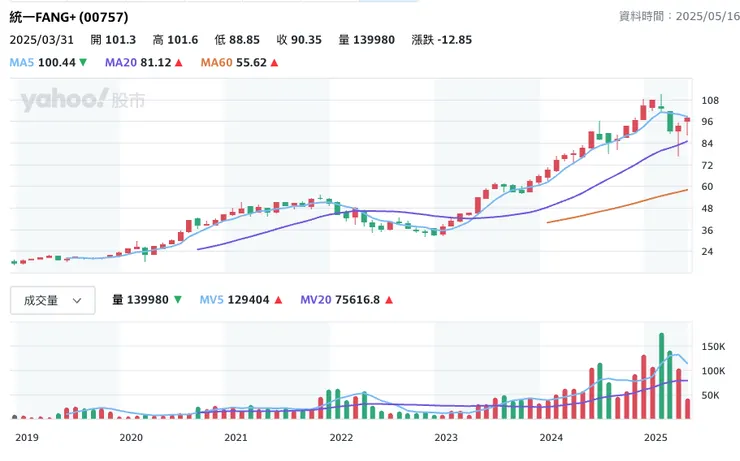Click the low price 低 88.85
740x461 pixels.
(x=237, y=40)
